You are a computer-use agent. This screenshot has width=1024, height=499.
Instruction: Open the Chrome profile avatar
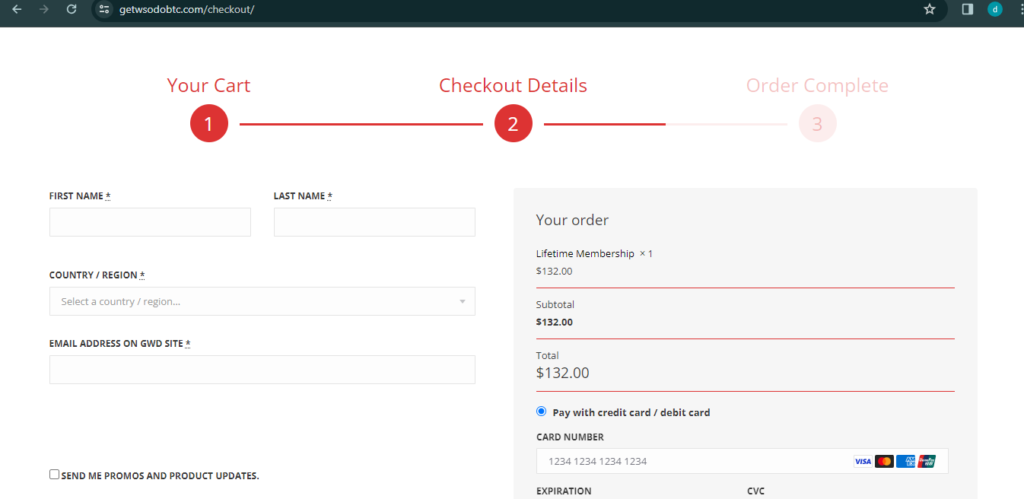994,9
